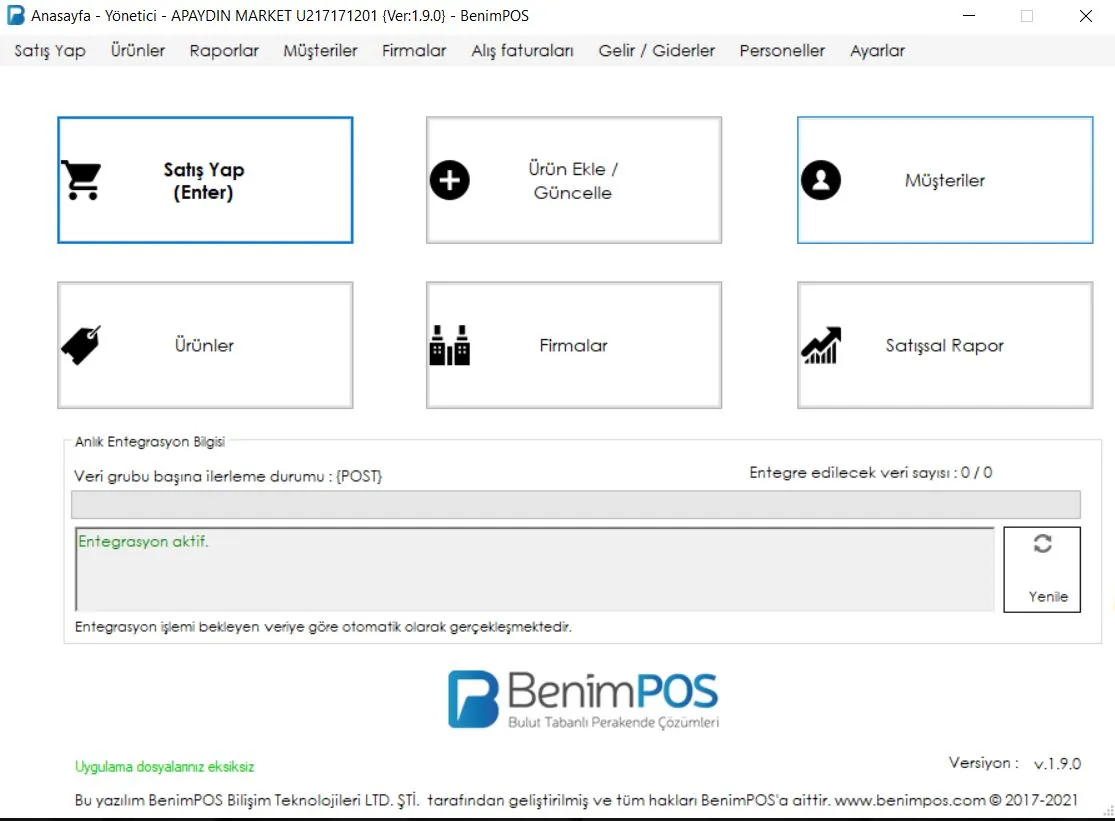The image size is (1115, 821).
Task: Open the Alış faturaları menu
Action: 522,50
